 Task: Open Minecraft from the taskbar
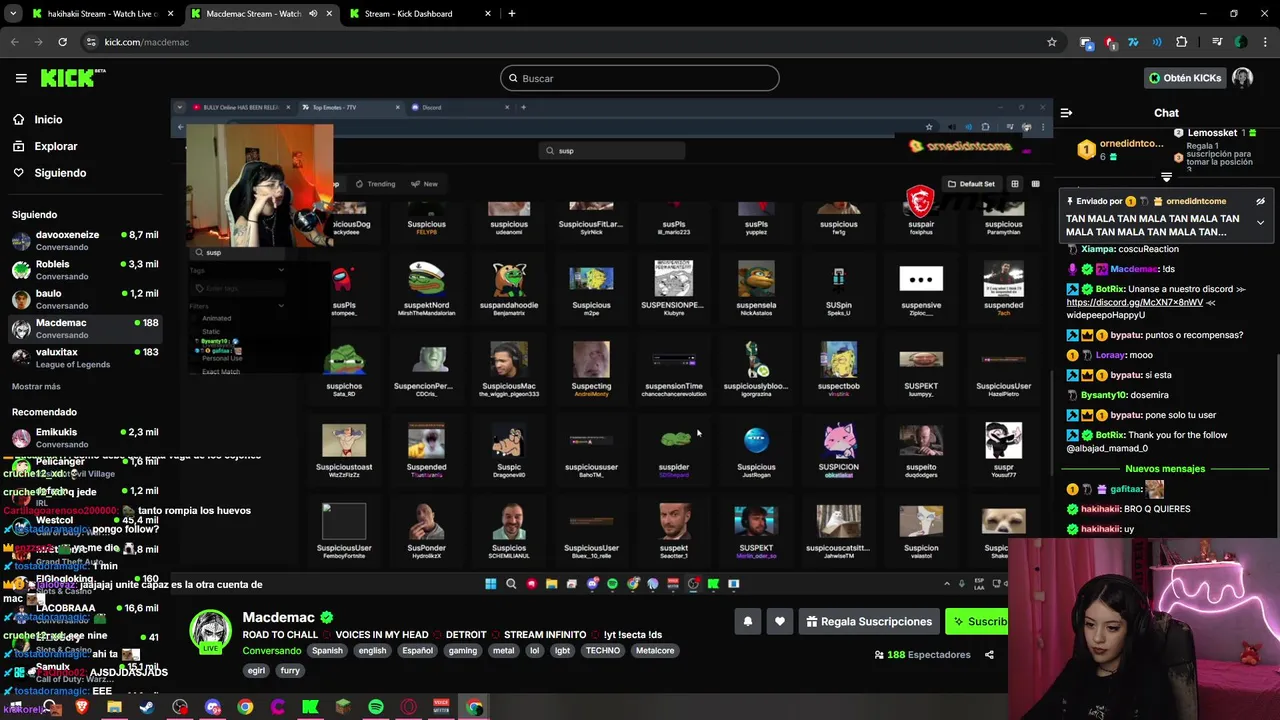pyautogui.click(x=343, y=707)
